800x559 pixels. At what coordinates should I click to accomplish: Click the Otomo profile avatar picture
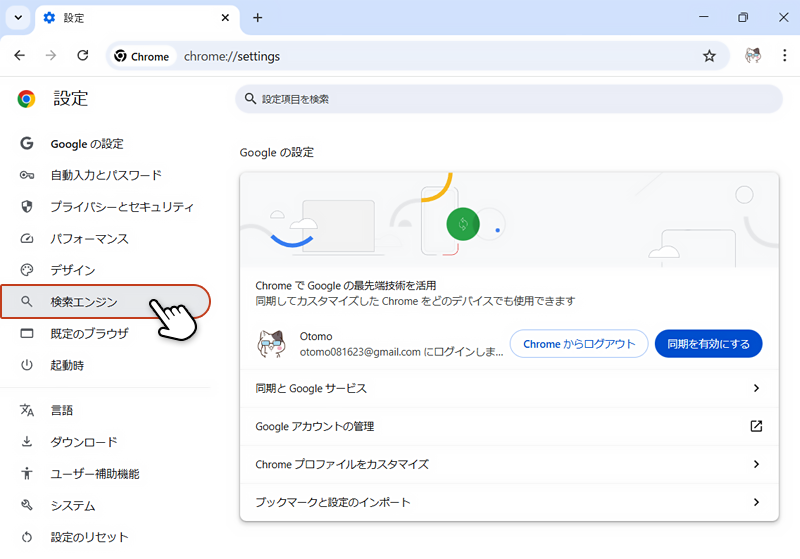point(271,344)
